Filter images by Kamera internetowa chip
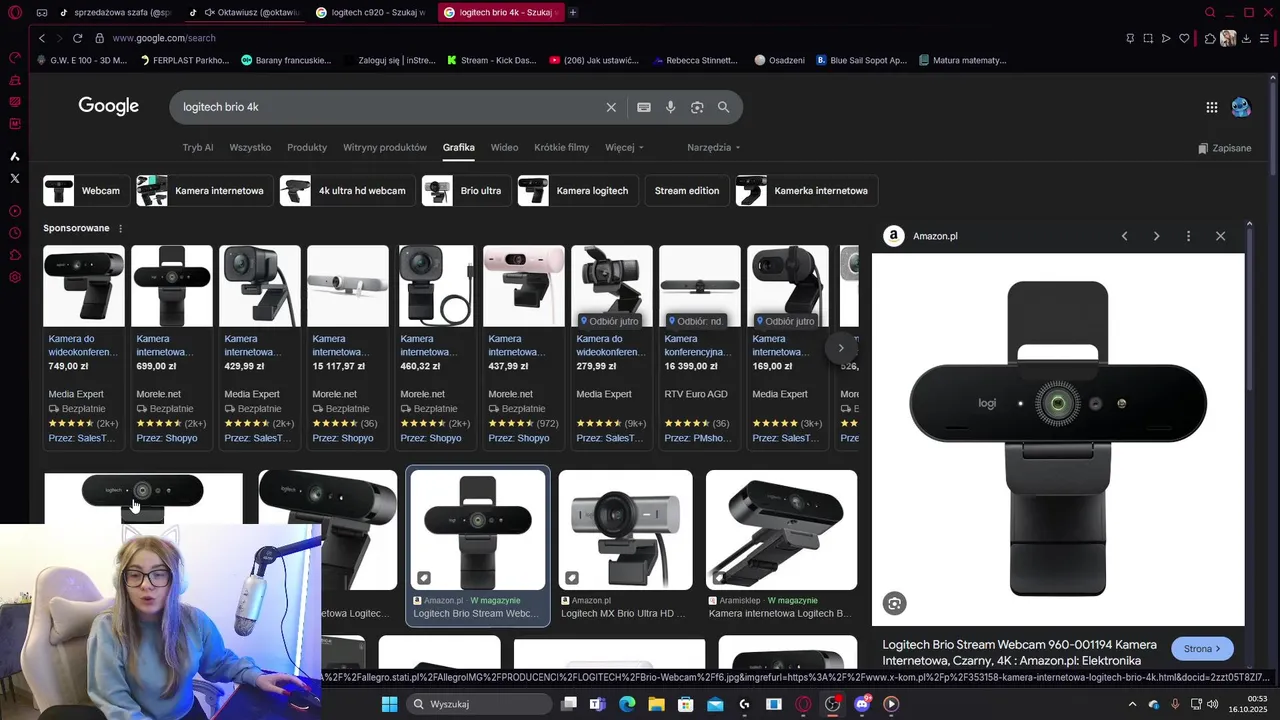The image size is (1280, 720). (x=204, y=191)
